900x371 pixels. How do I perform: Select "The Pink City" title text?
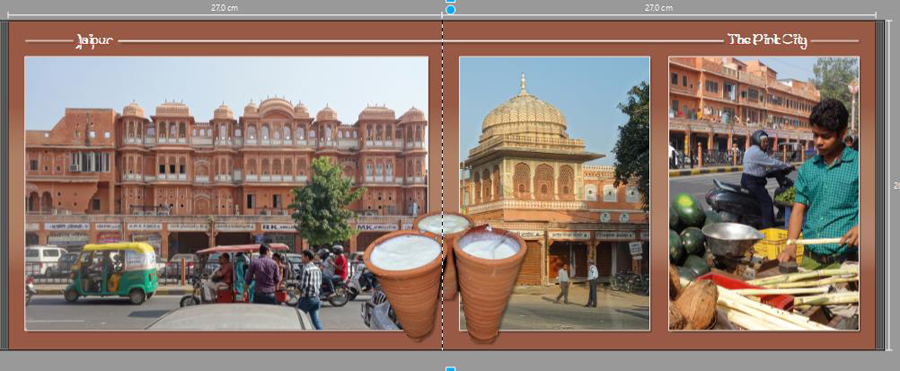point(767,40)
